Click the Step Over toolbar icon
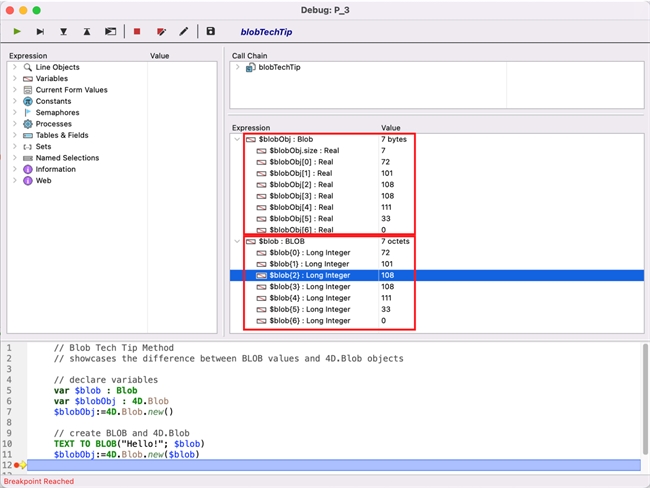Viewport: 650px width, 489px height. [x=40, y=32]
